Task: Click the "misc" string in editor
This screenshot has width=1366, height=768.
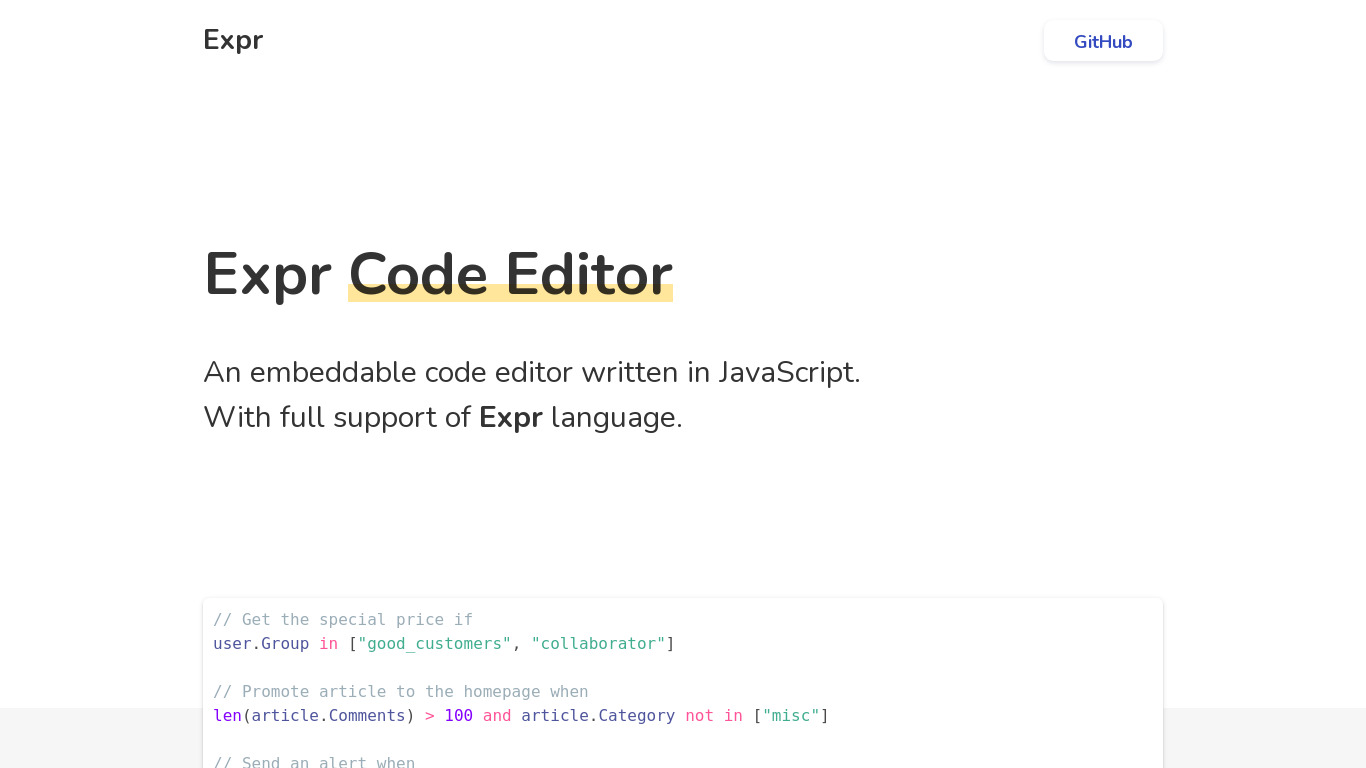Action: pos(791,716)
